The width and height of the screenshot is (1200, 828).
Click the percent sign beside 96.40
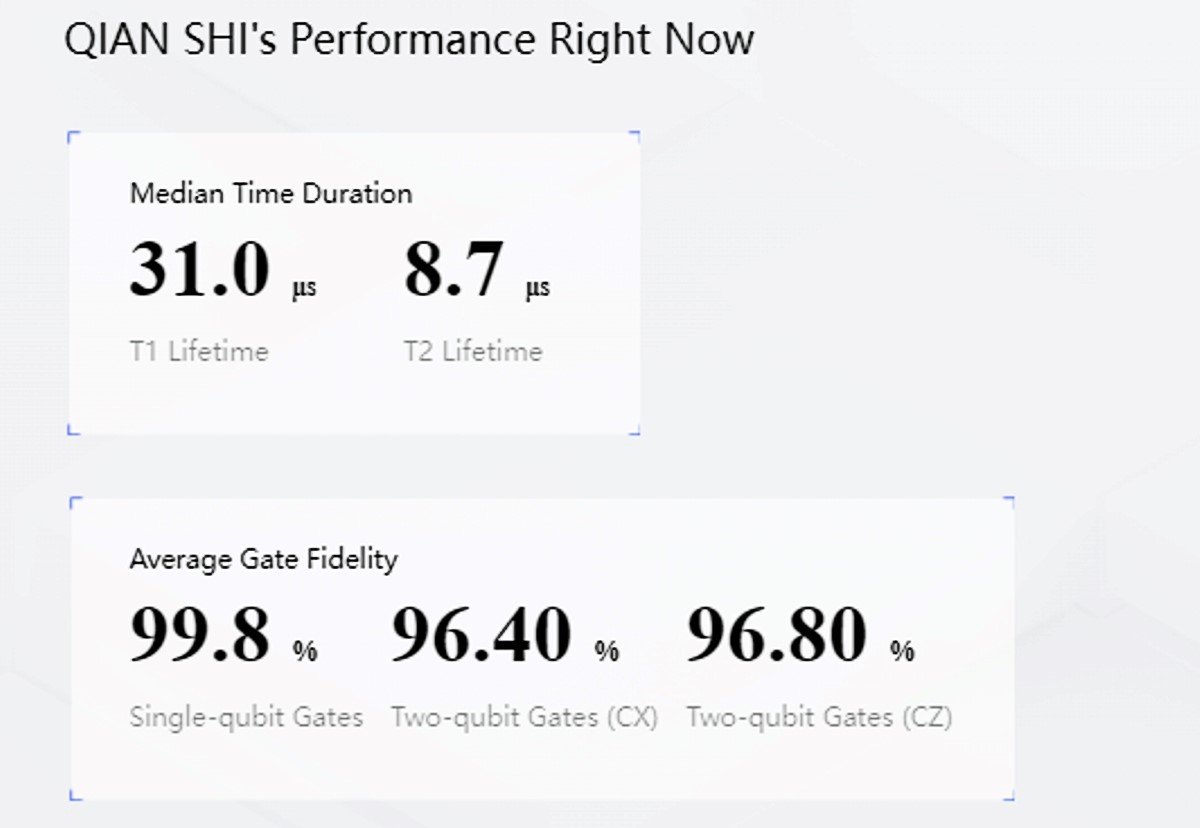point(607,652)
